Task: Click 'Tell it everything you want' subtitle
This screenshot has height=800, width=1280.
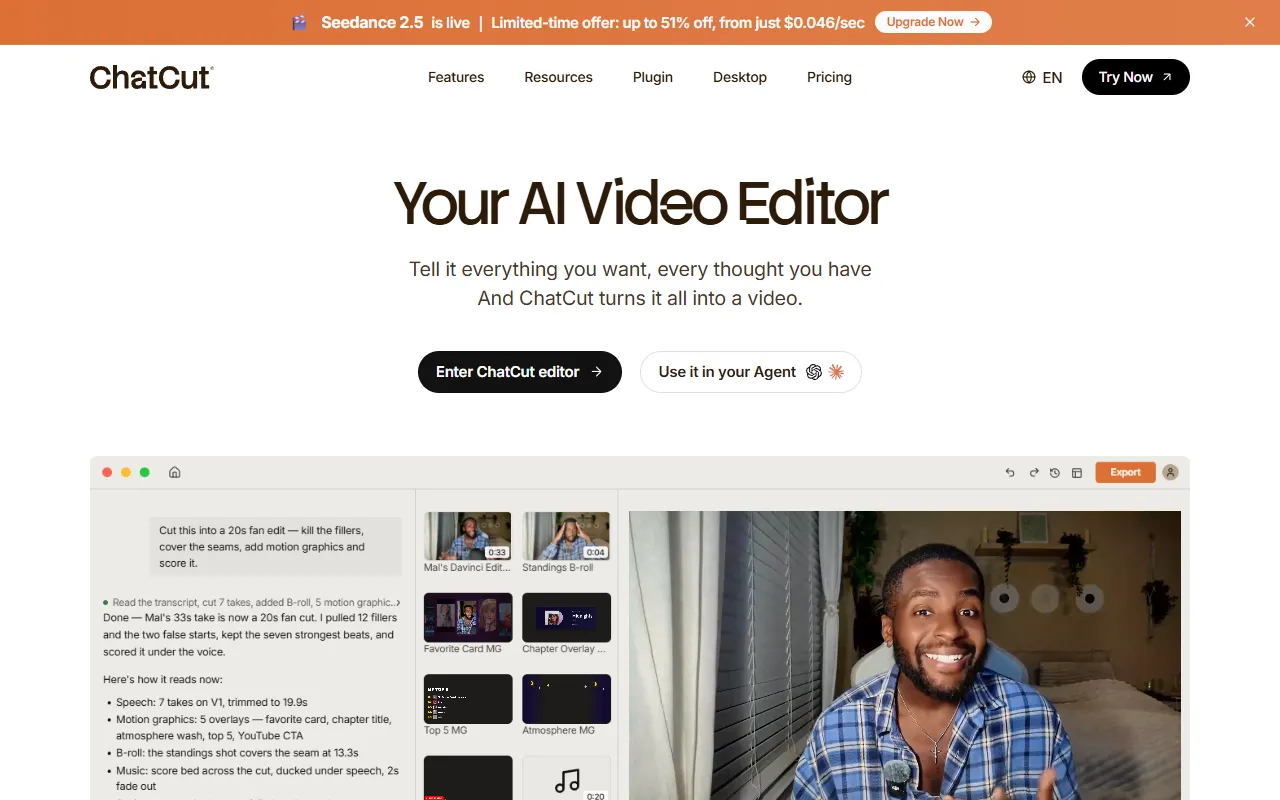Action: point(640,269)
